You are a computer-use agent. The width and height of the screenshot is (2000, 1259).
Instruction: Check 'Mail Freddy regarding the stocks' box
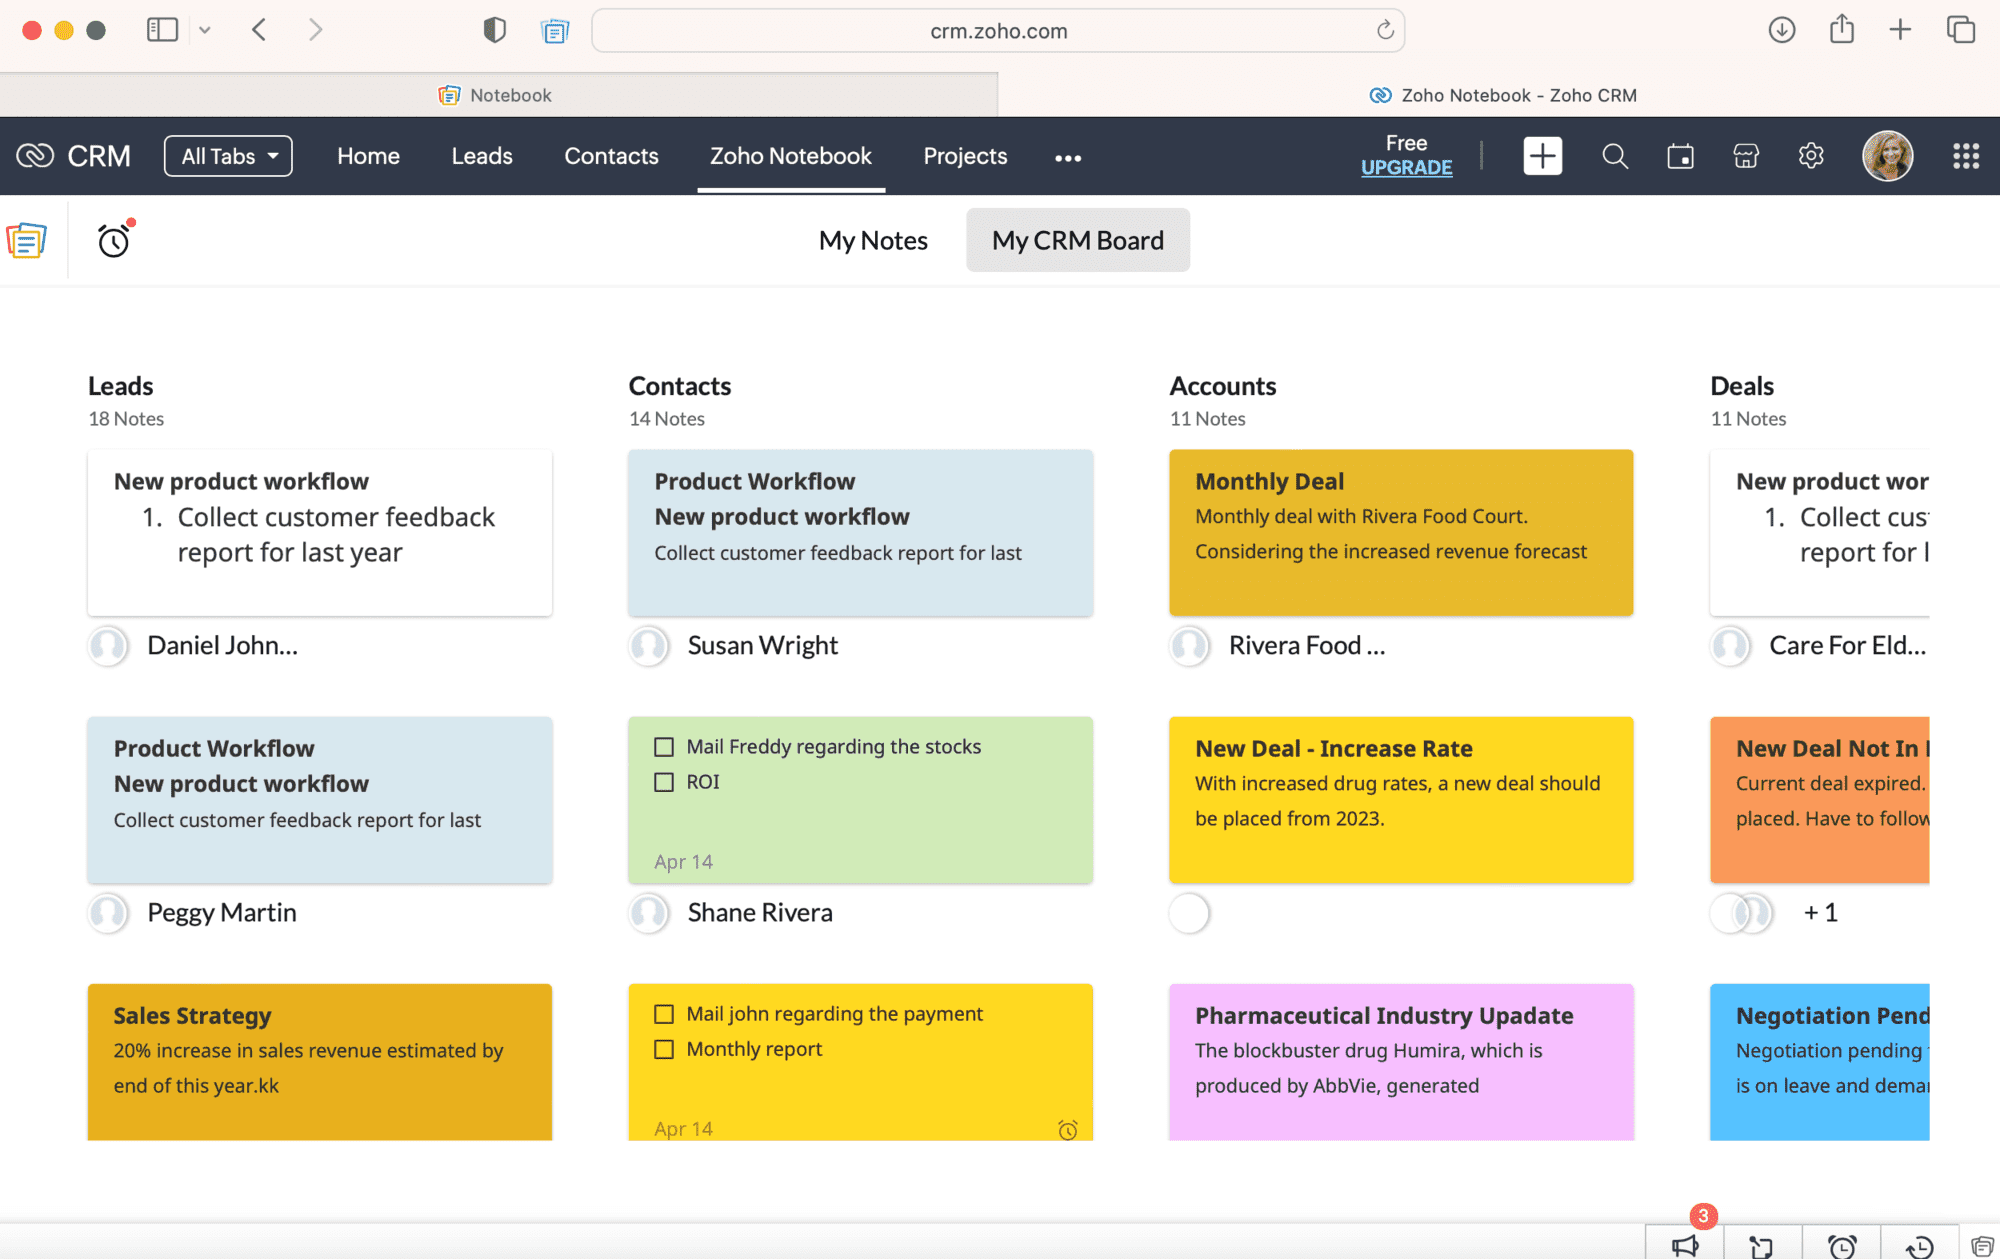pos(664,747)
